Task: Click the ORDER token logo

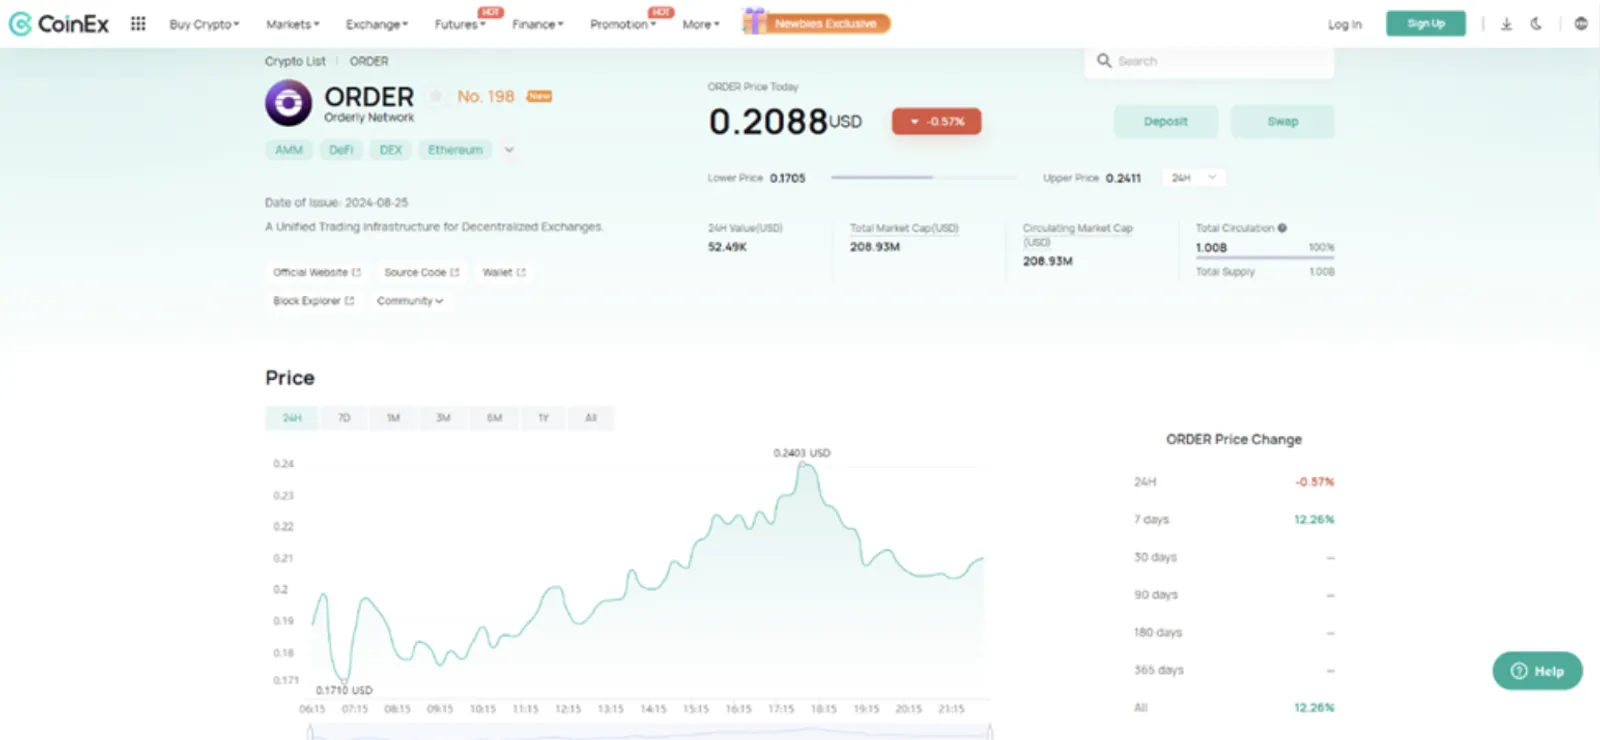Action: (x=288, y=103)
